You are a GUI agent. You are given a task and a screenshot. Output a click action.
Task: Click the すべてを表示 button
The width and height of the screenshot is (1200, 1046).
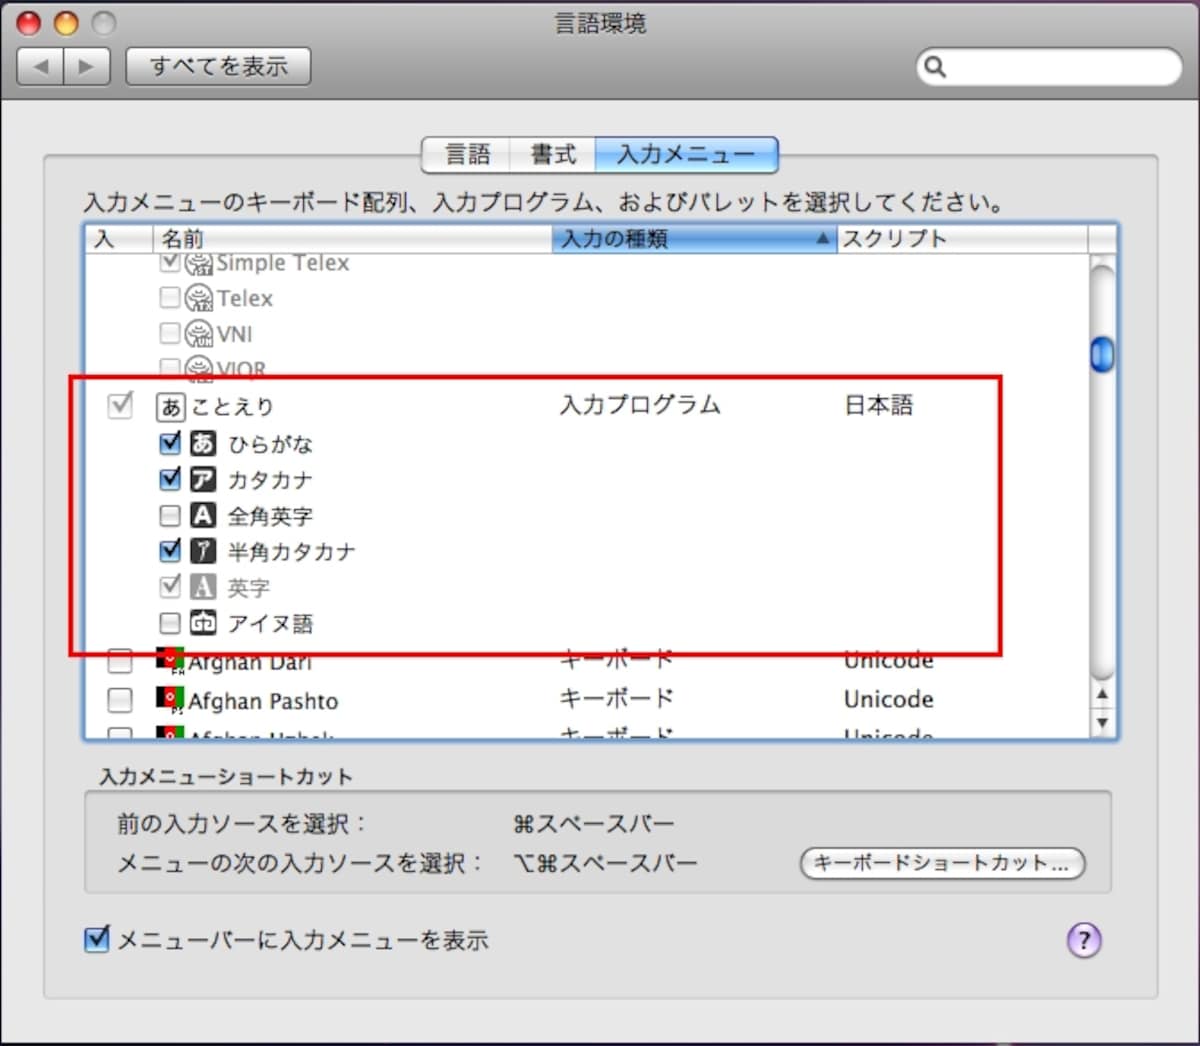(x=218, y=66)
